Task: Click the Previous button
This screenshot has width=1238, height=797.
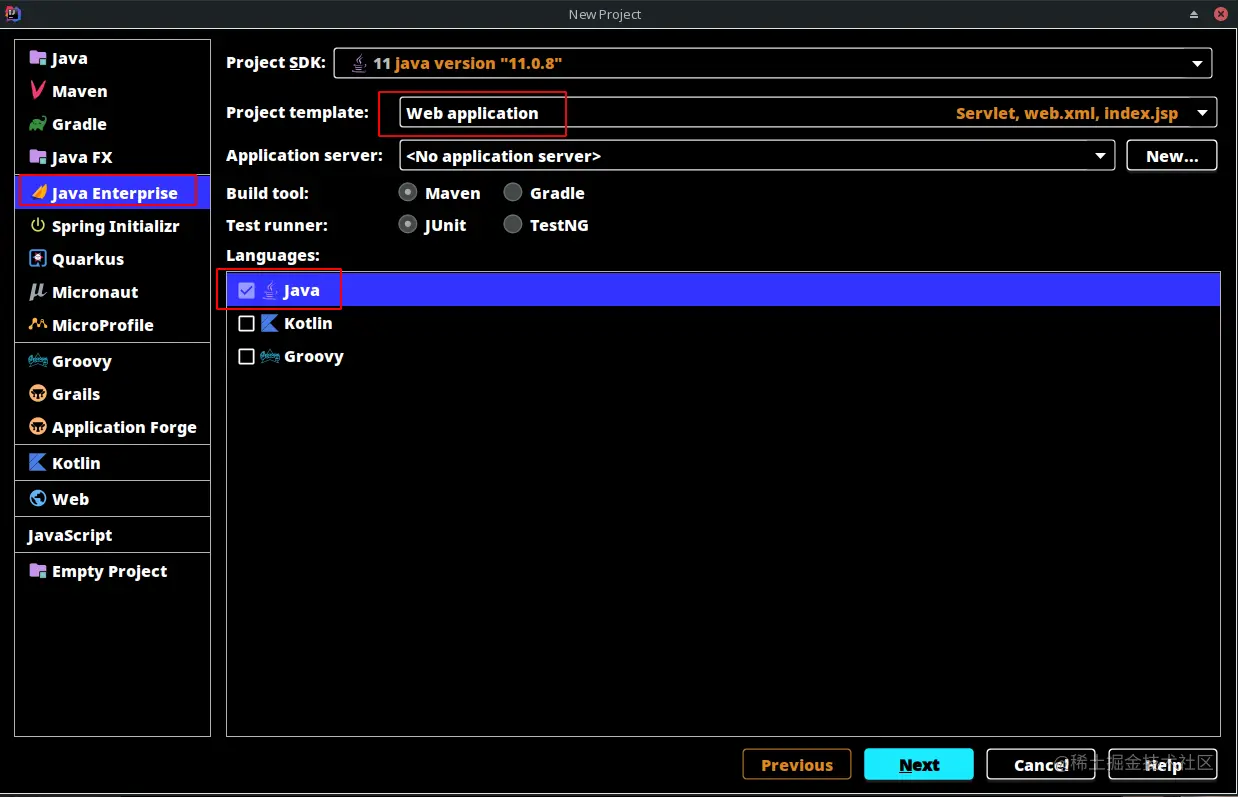Action: click(x=797, y=764)
